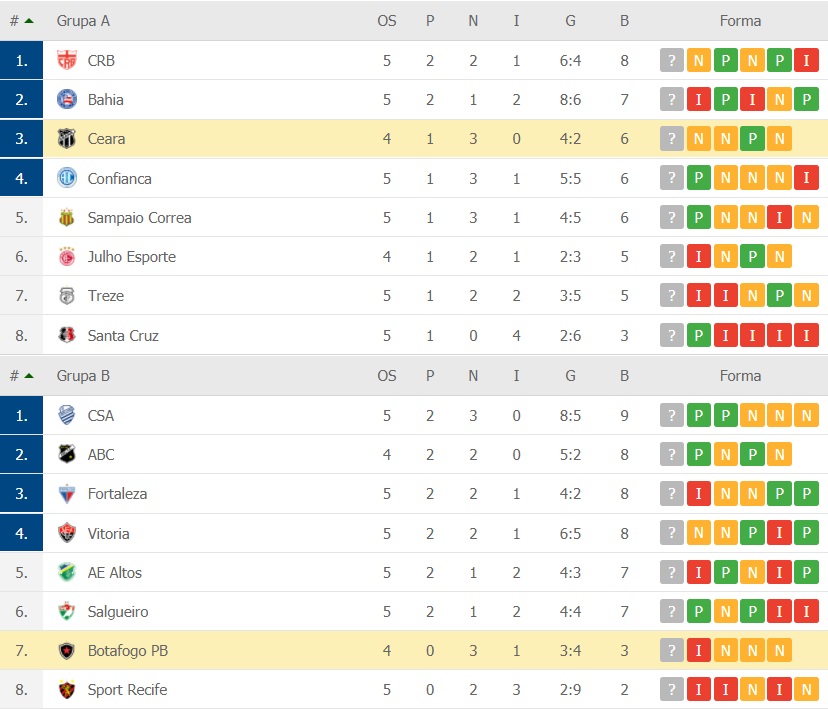Click Julho Esporte team name

click(x=131, y=257)
